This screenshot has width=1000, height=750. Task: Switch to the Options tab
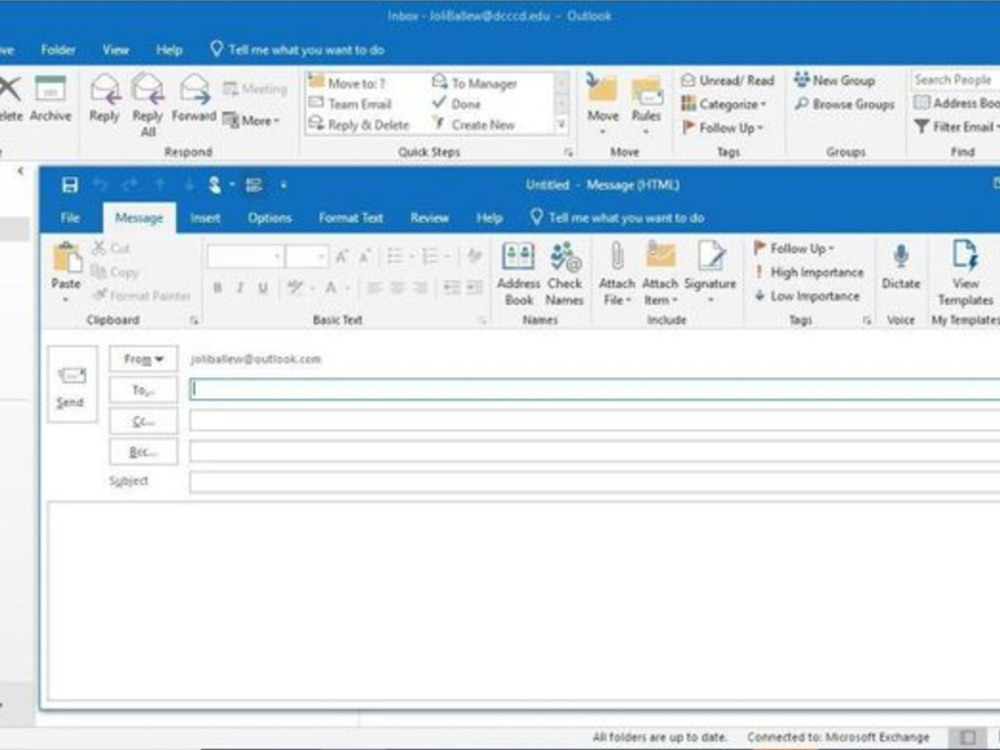point(269,217)
